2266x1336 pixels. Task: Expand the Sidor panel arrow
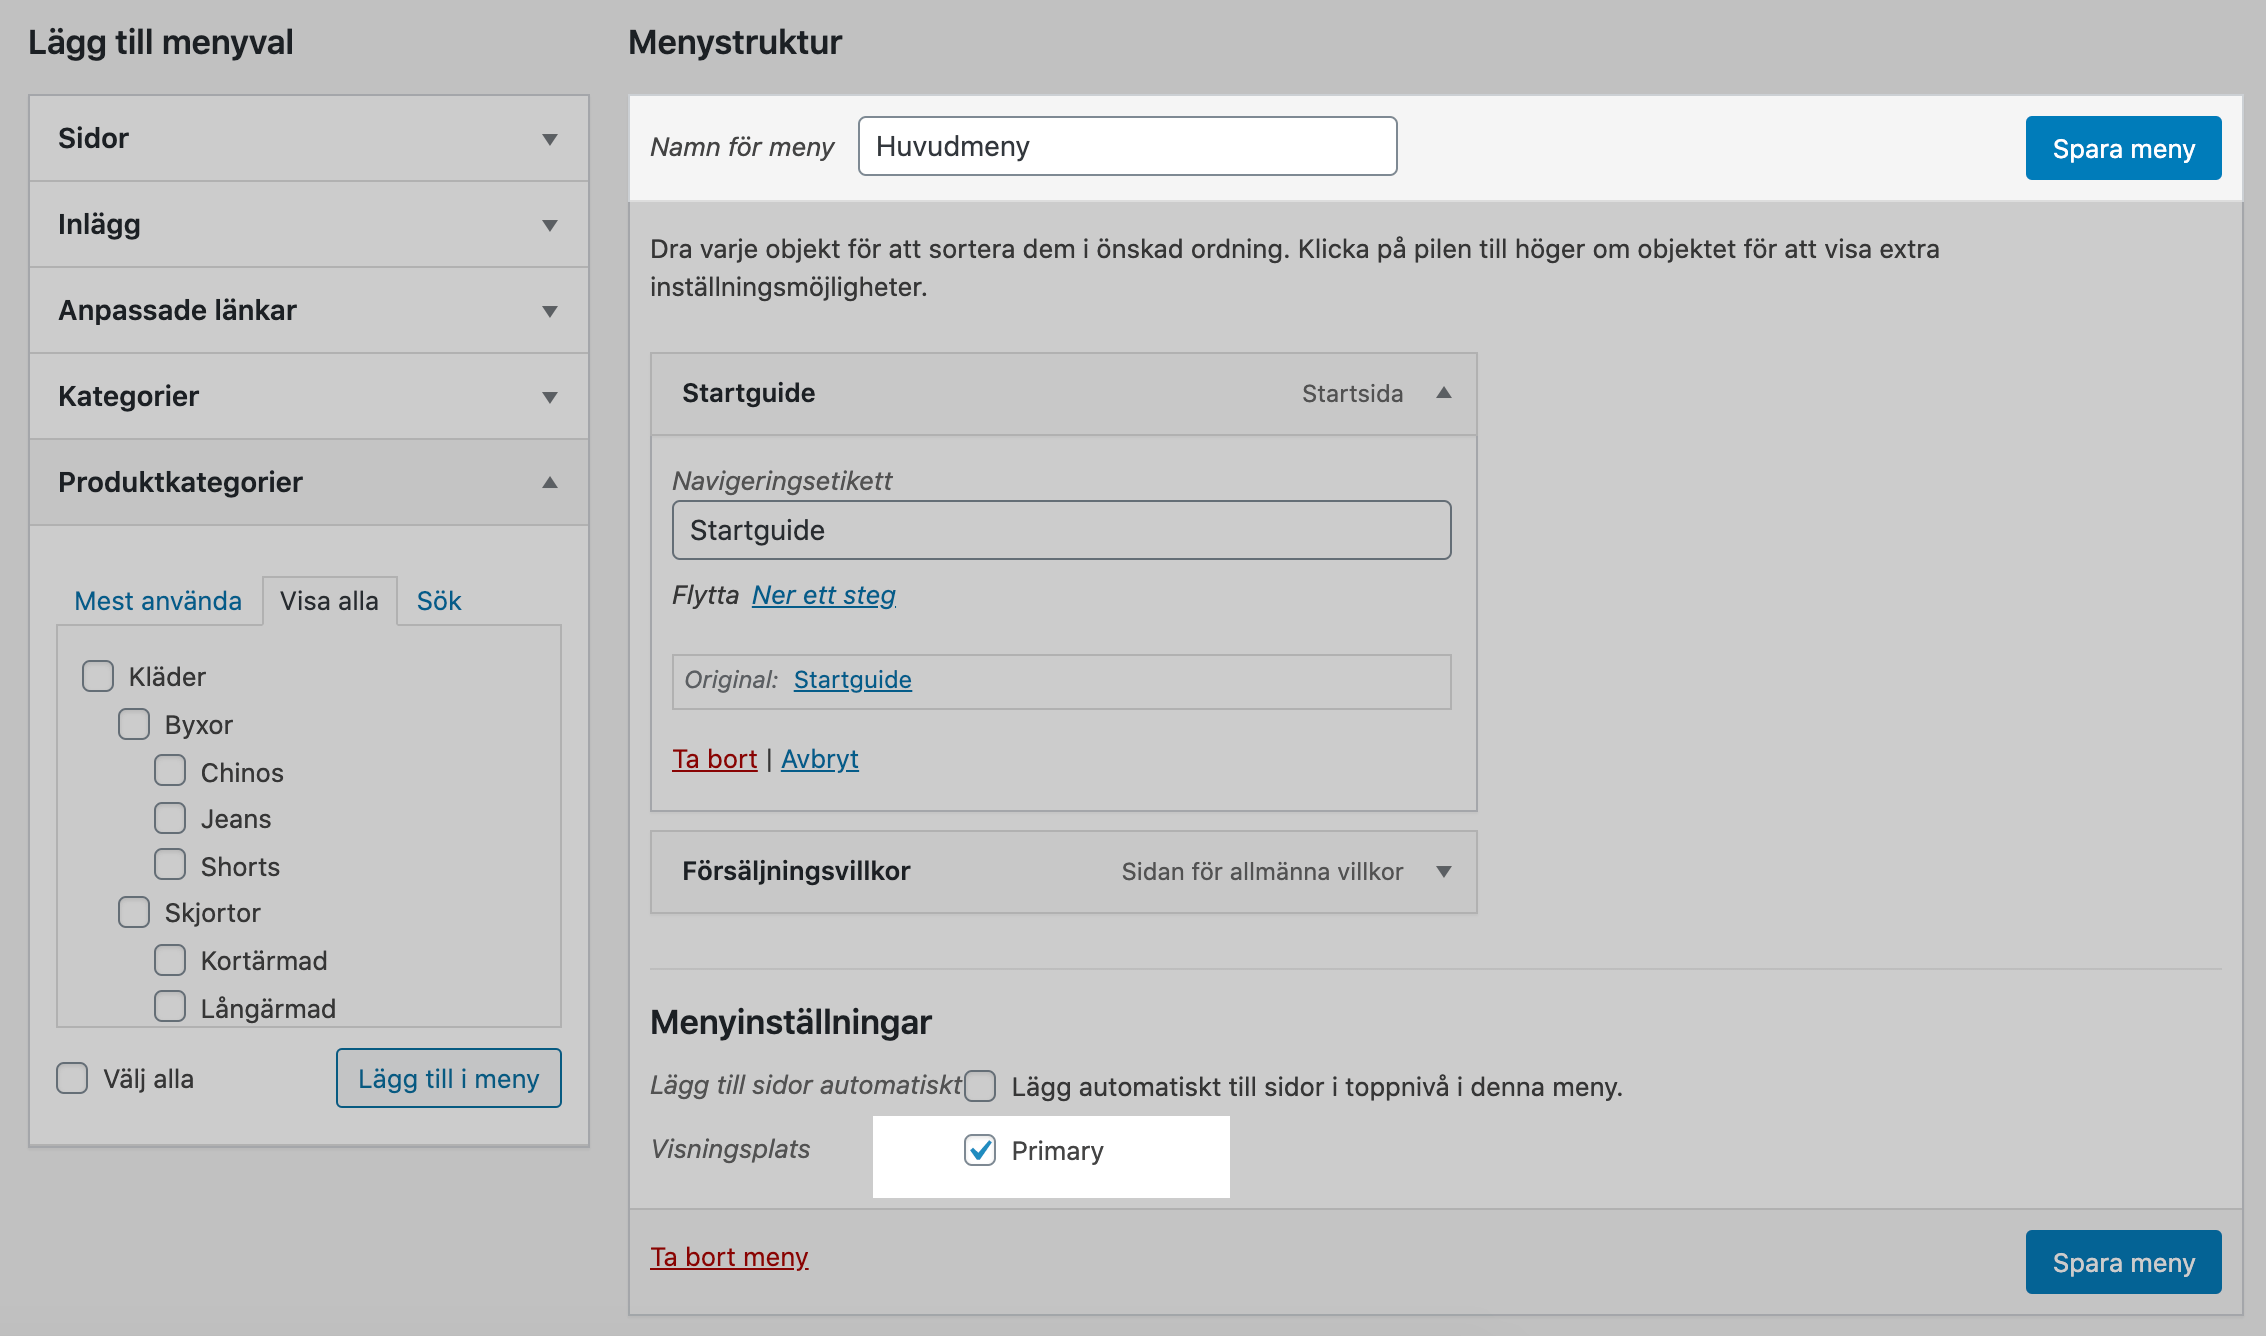click(549, 139)
